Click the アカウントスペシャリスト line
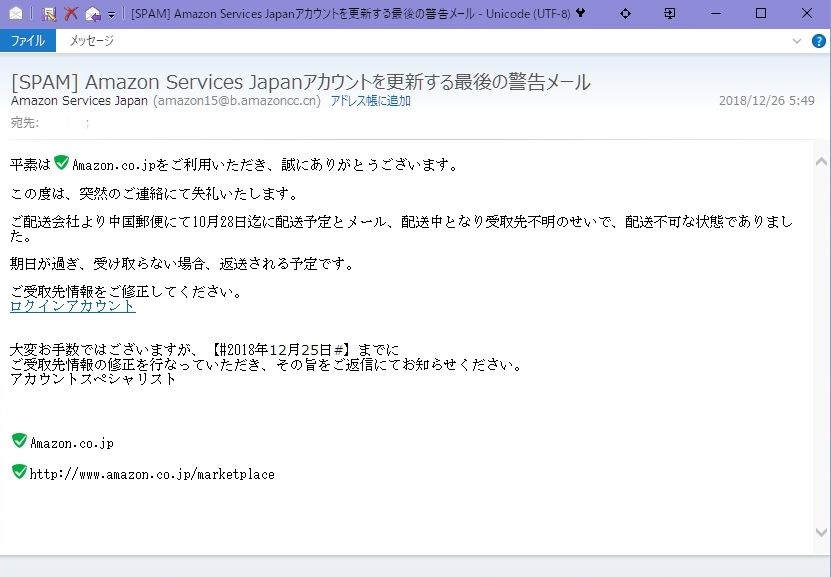Screen dimensions: 831x577 93,379
